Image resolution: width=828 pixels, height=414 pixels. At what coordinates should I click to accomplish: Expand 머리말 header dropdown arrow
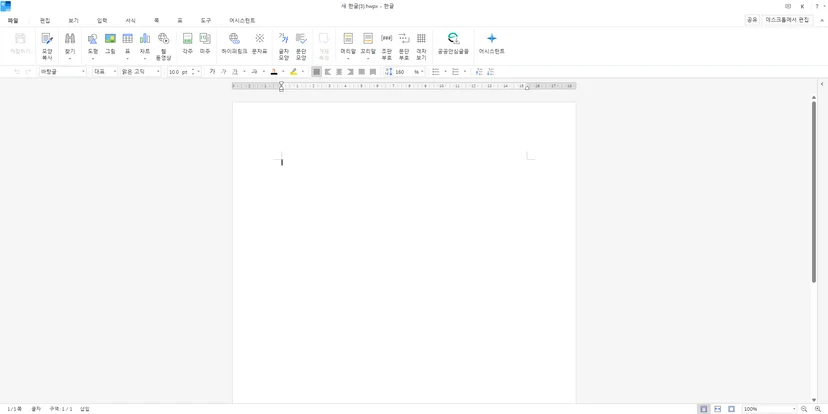click(x=348, y=58)
